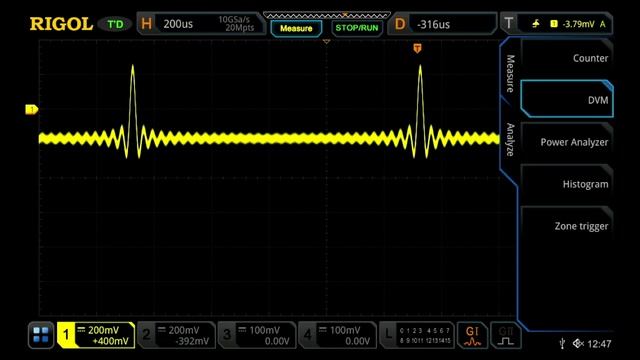
Task: Select the GII square wave generator icon
Action: 506,335
